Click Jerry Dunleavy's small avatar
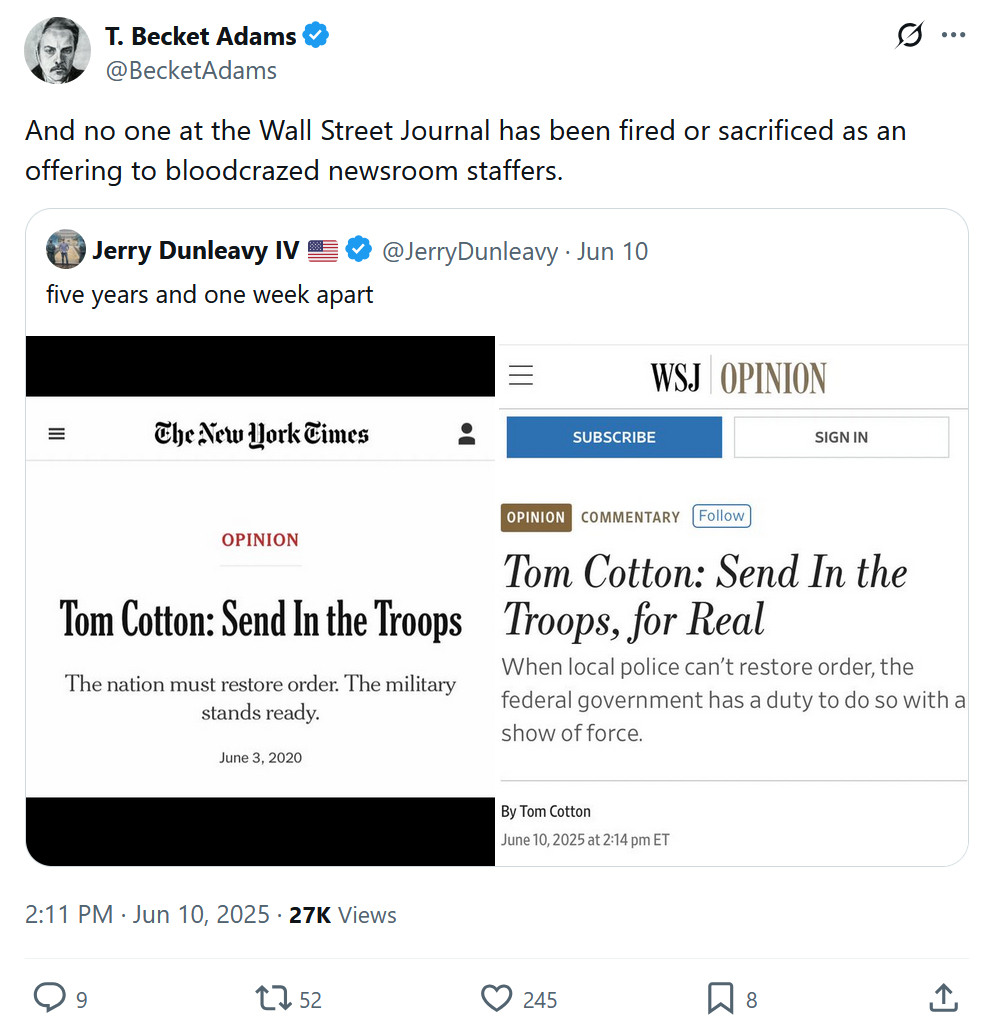This screenshot has height=1029, width=995. 65,250
